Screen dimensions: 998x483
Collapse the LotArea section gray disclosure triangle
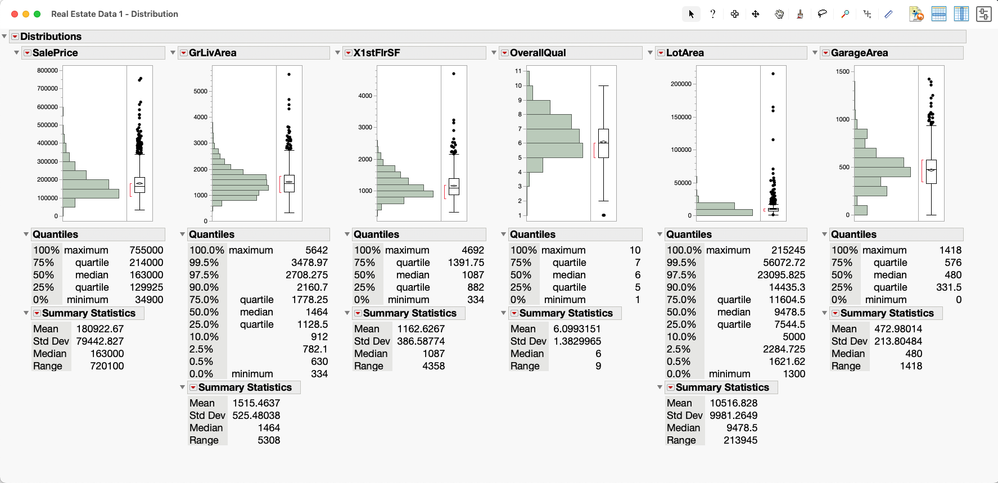[650, 53]
